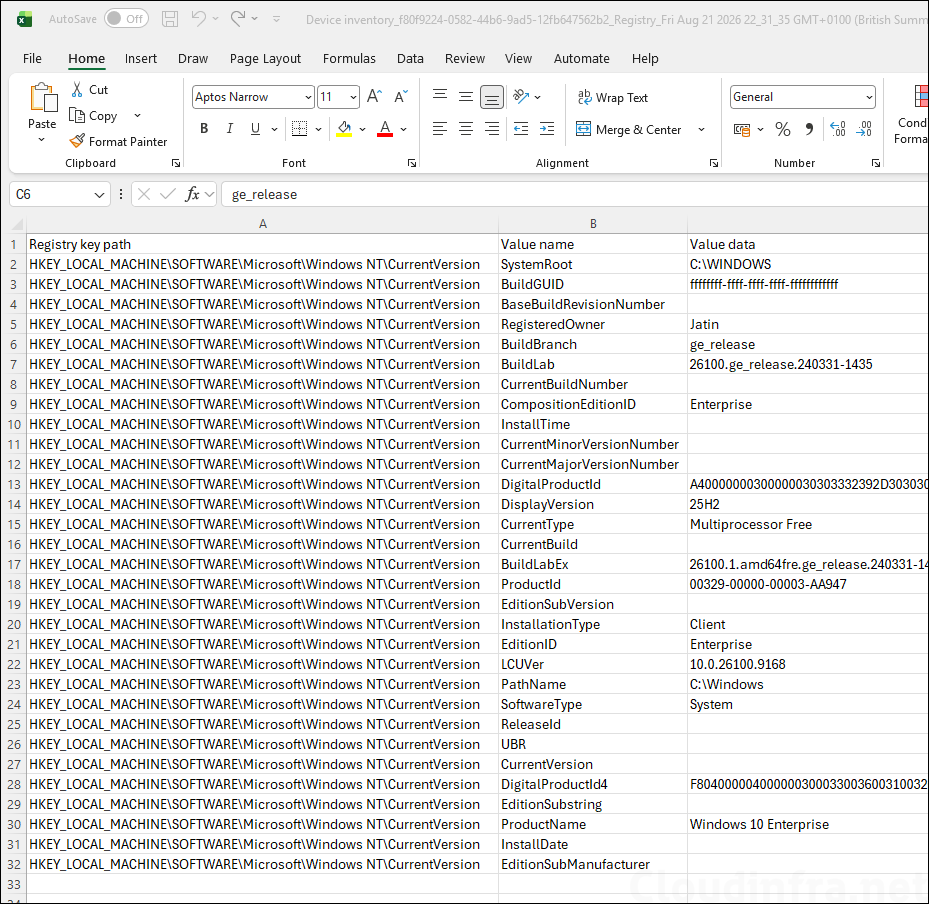Open the Copy options dropdown arrow

tap(137, 116)
